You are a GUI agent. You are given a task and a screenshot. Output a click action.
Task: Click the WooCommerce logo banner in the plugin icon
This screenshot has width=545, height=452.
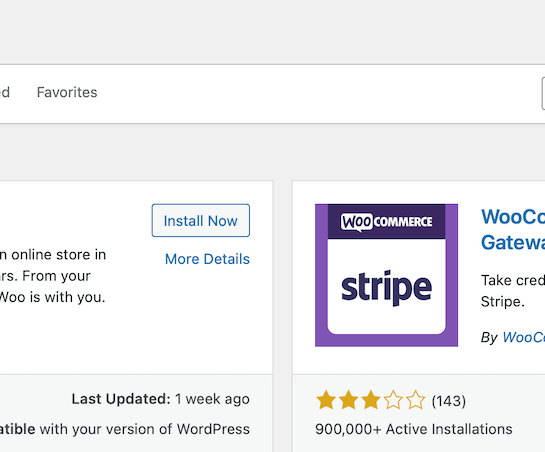tap(387, 221)
